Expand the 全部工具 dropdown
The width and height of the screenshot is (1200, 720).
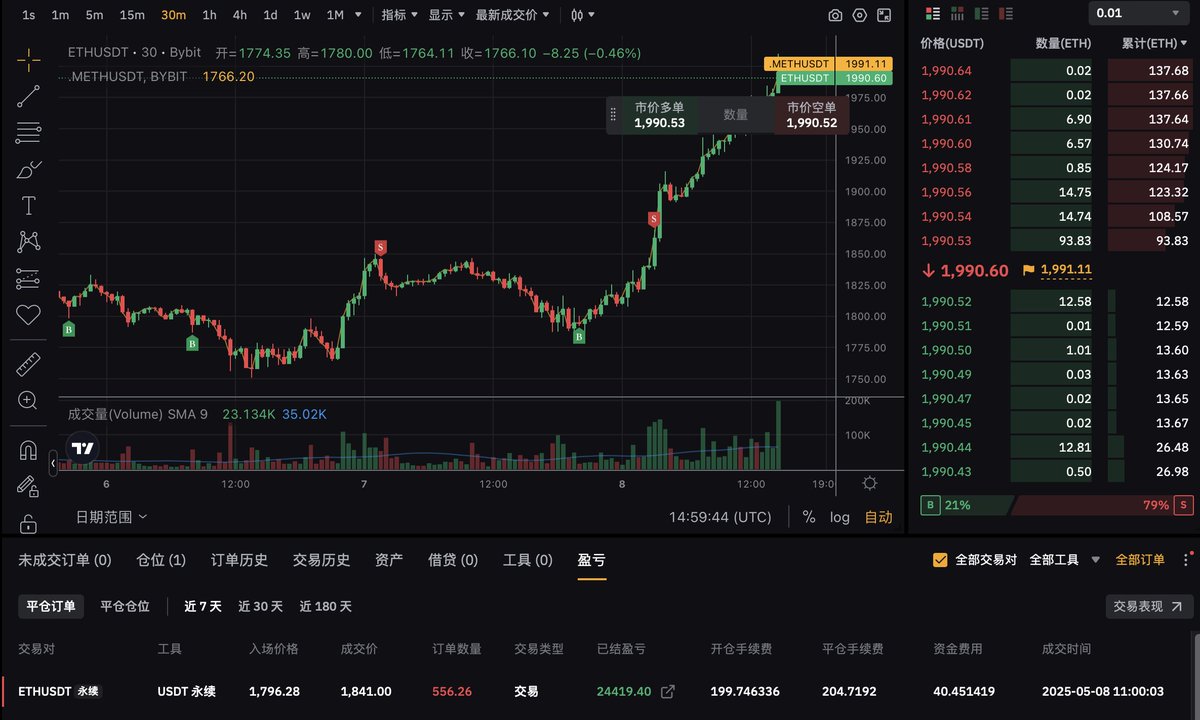click(1065, 560)
